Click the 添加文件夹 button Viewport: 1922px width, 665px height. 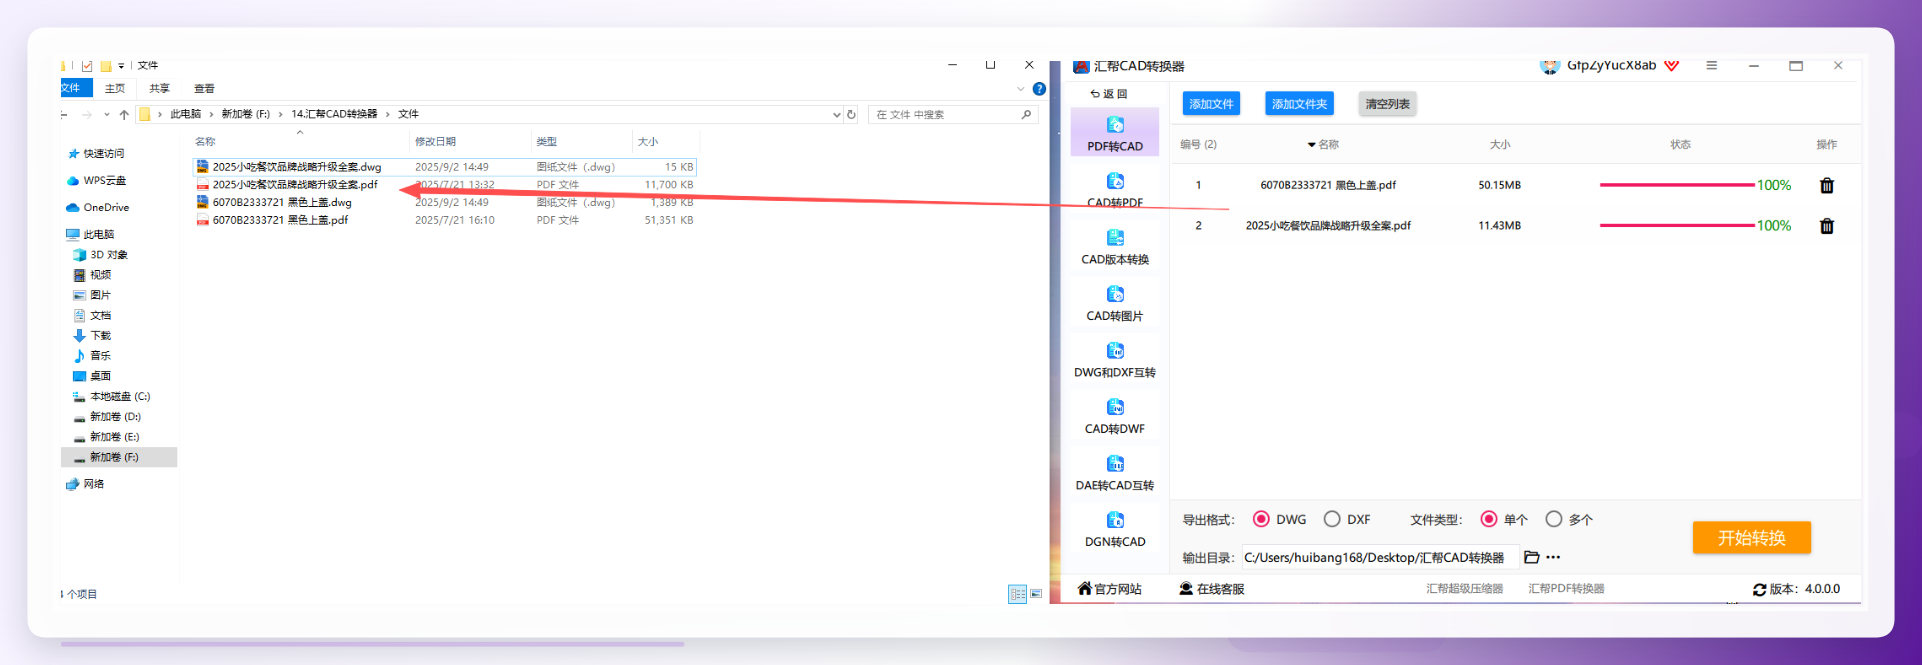click(x=1299, y=104)
